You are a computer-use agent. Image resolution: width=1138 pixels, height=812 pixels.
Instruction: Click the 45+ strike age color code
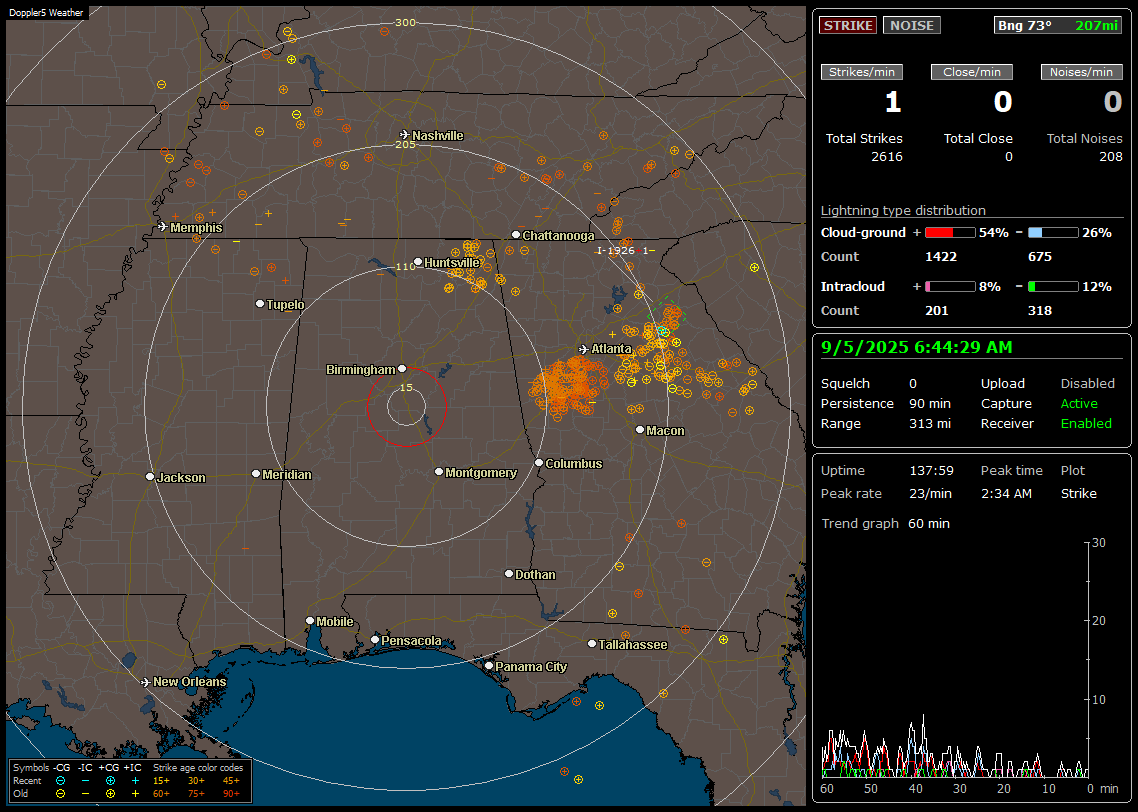[231, 781]
